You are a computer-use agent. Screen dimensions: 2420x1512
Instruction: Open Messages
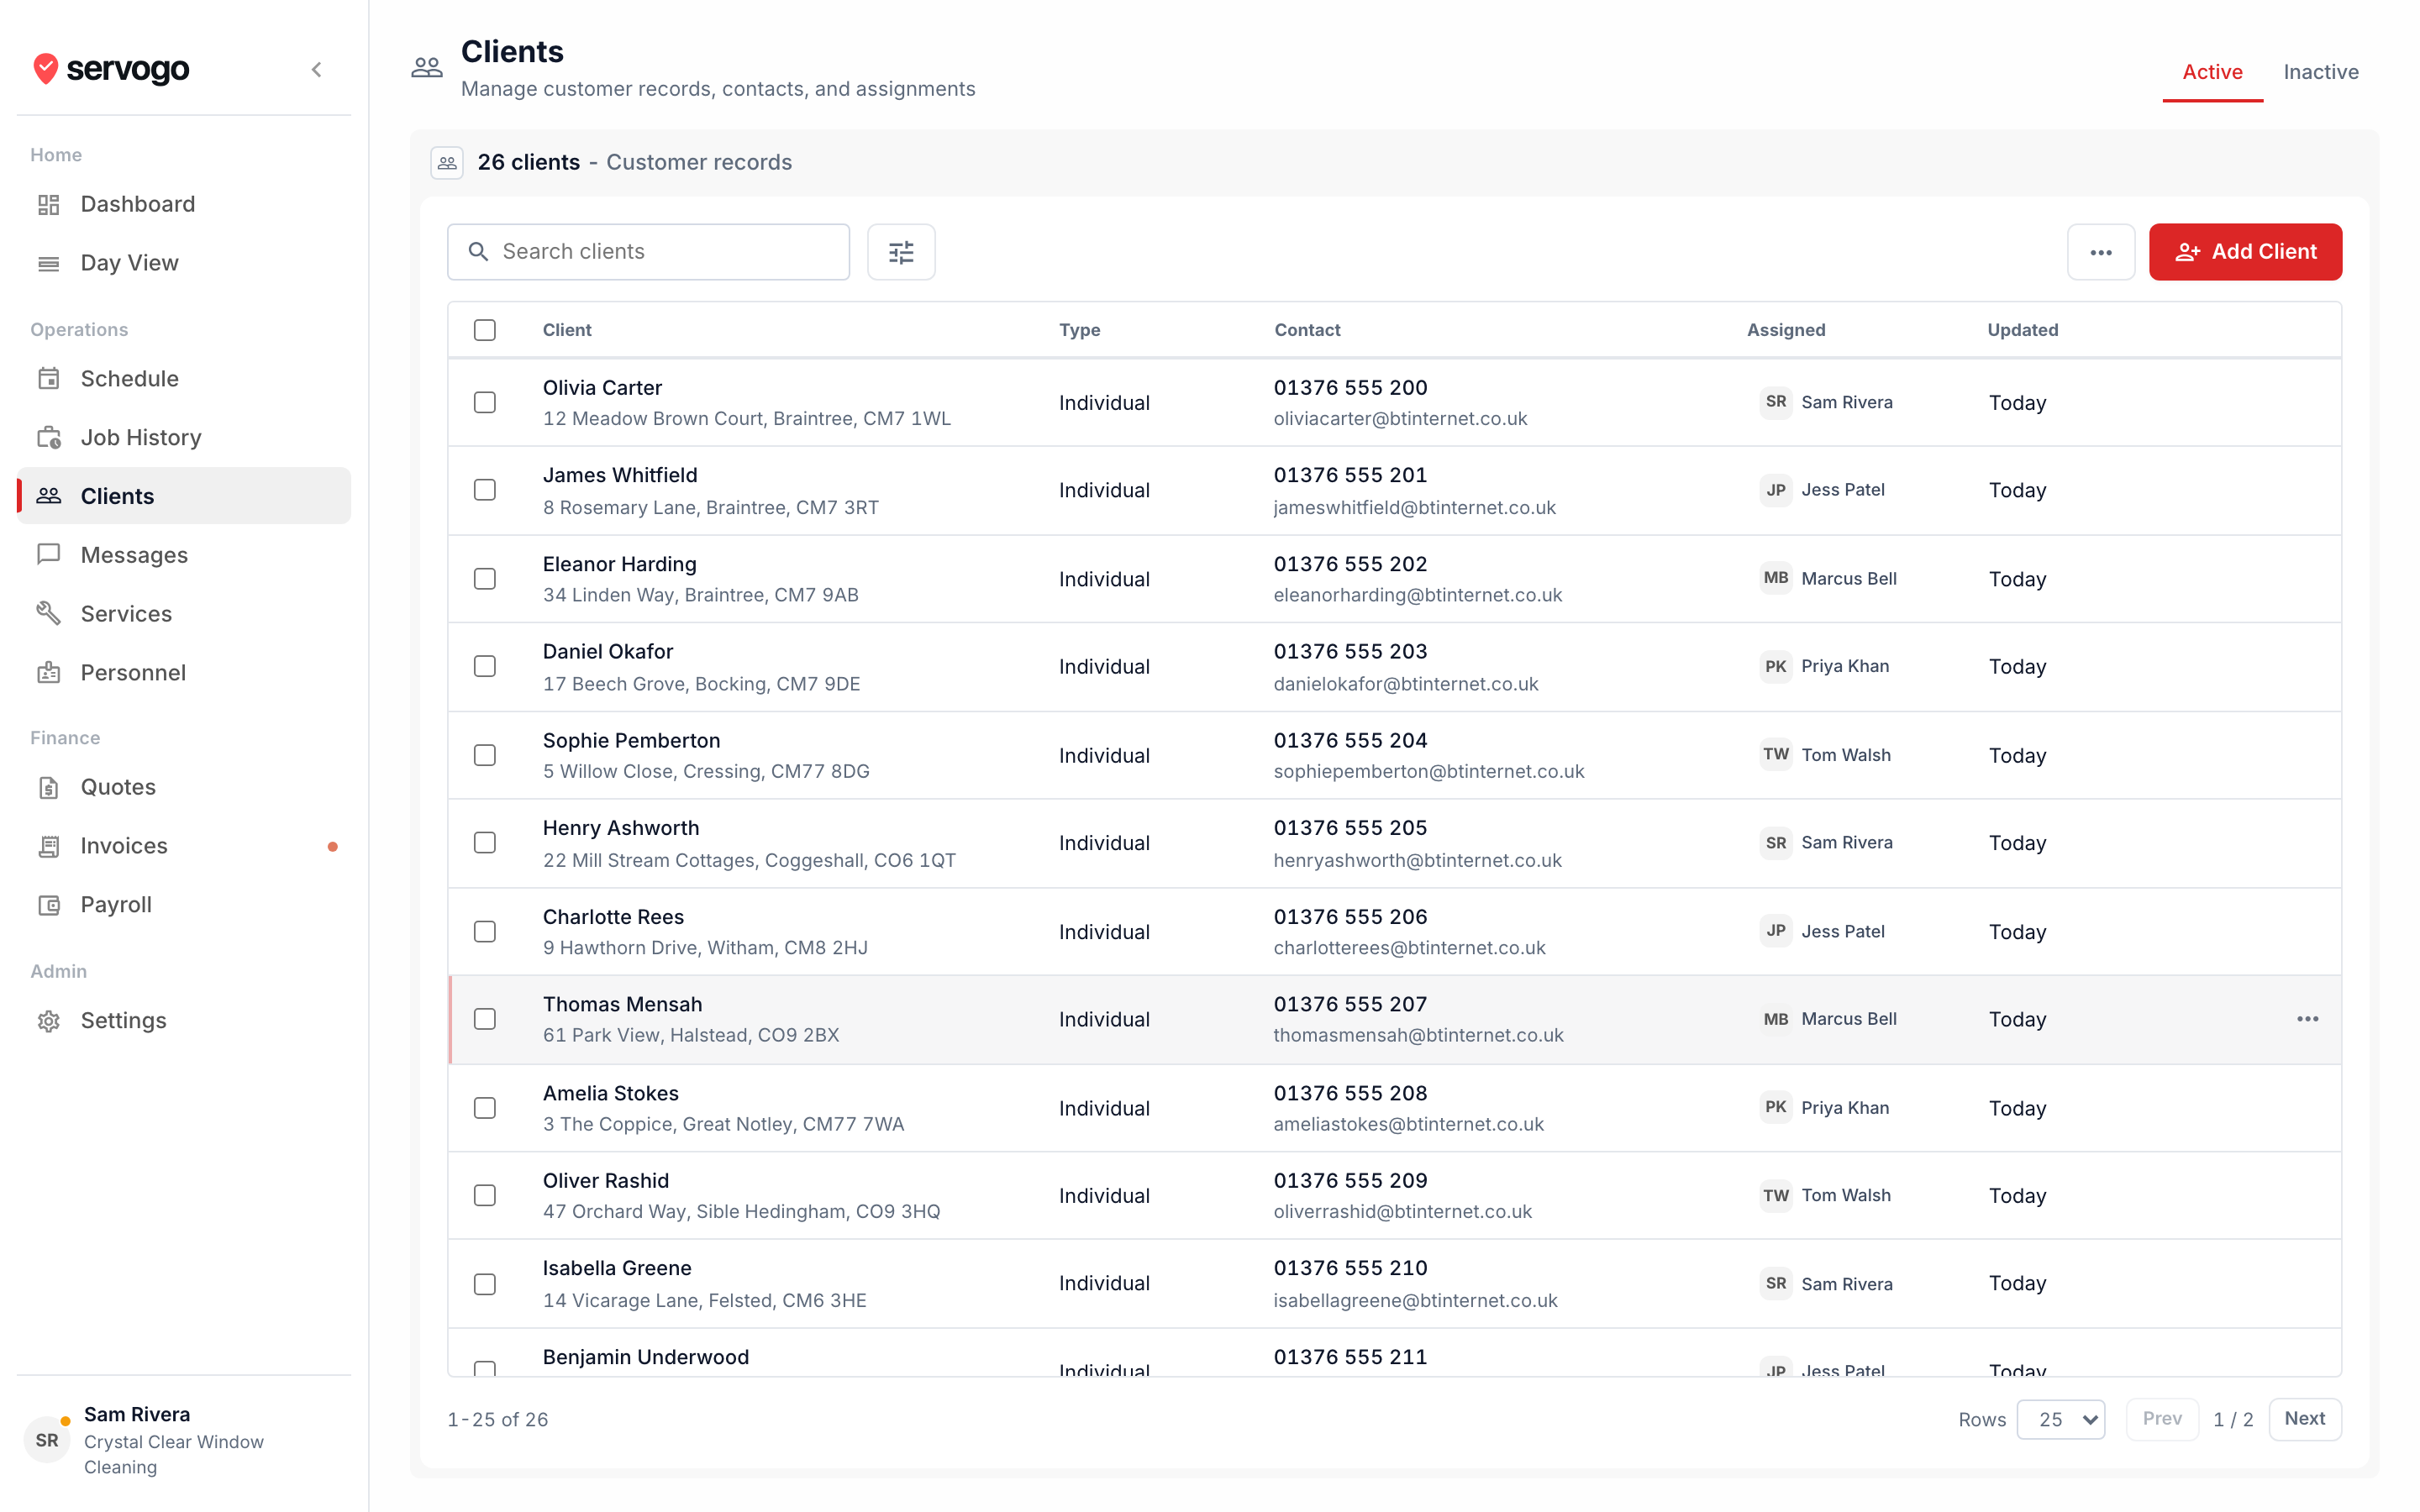tap(184, 555)
